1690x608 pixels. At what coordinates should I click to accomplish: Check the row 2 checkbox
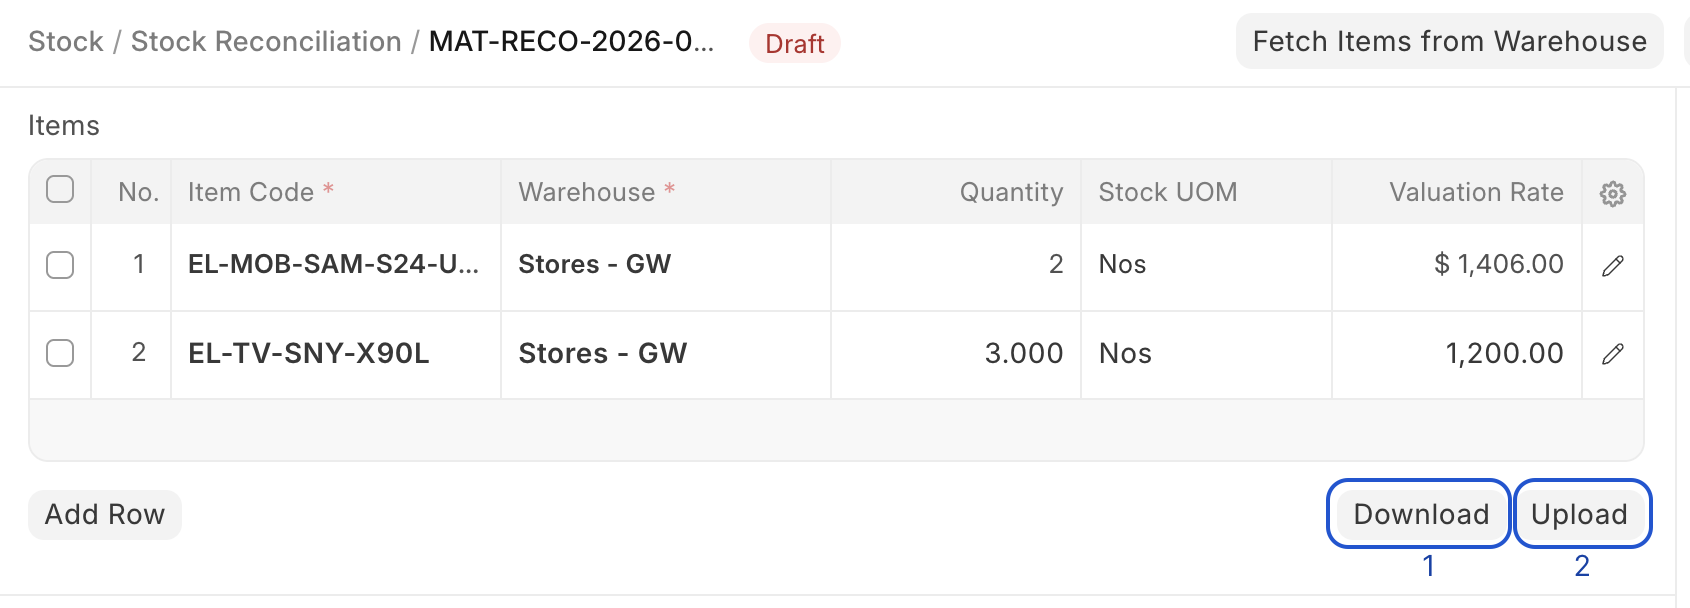coord(60,353)
